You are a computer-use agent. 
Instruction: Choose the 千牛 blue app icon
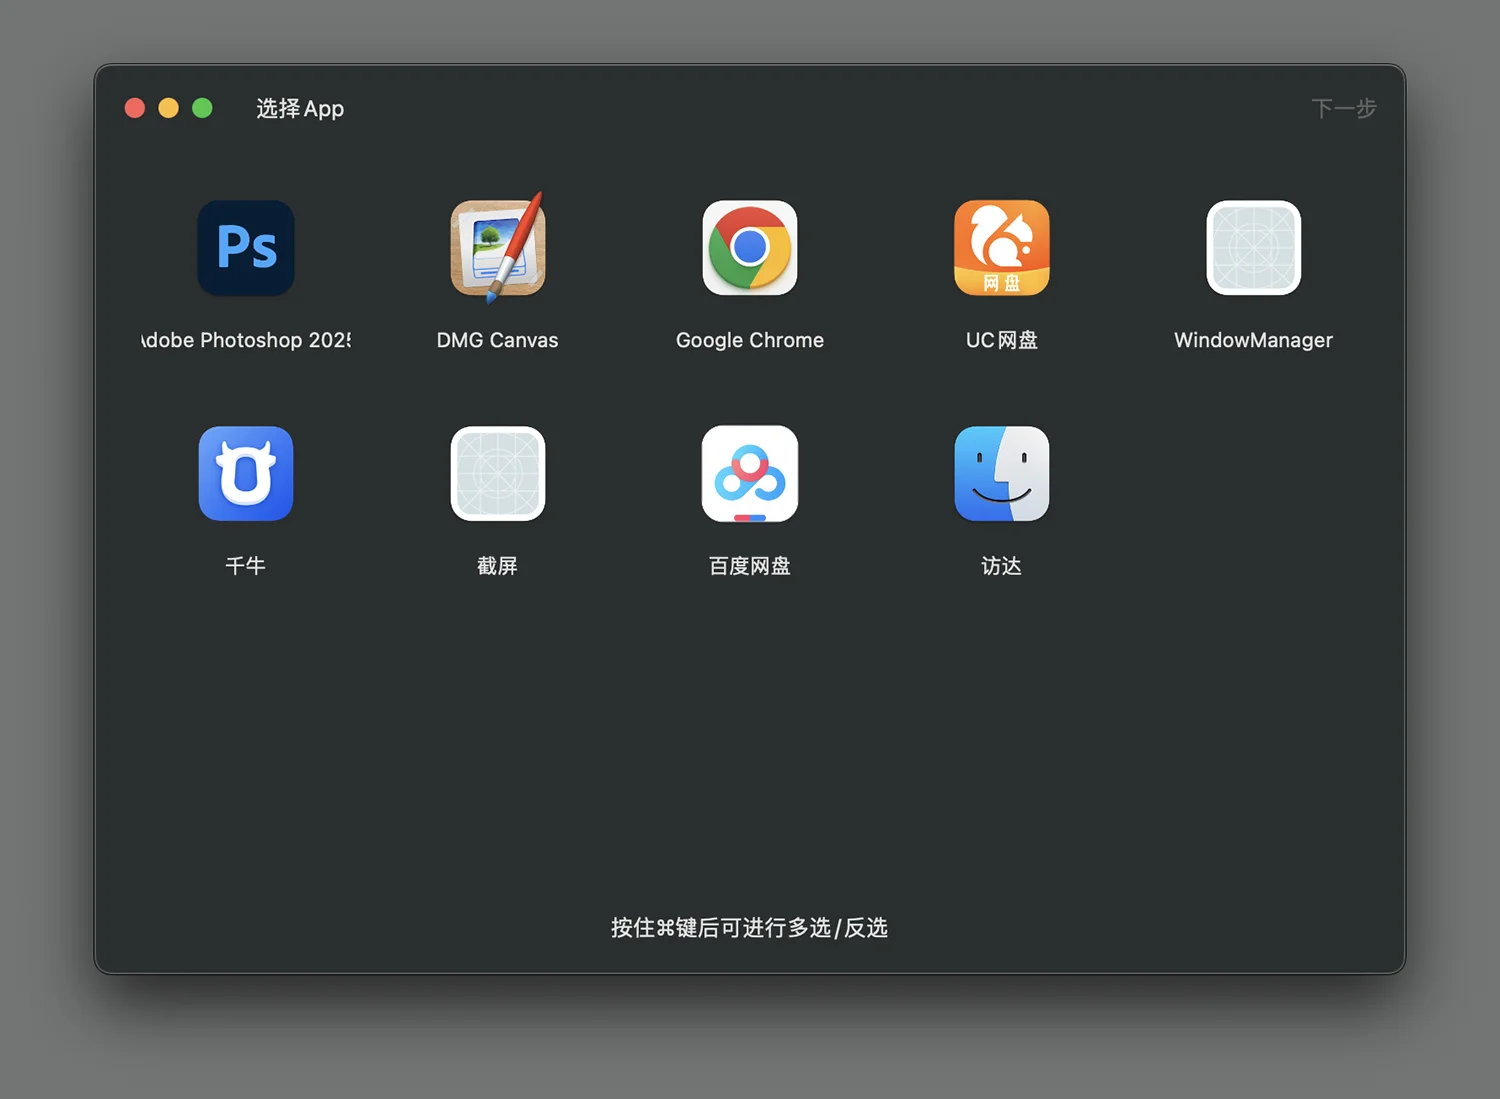(246, 474)
